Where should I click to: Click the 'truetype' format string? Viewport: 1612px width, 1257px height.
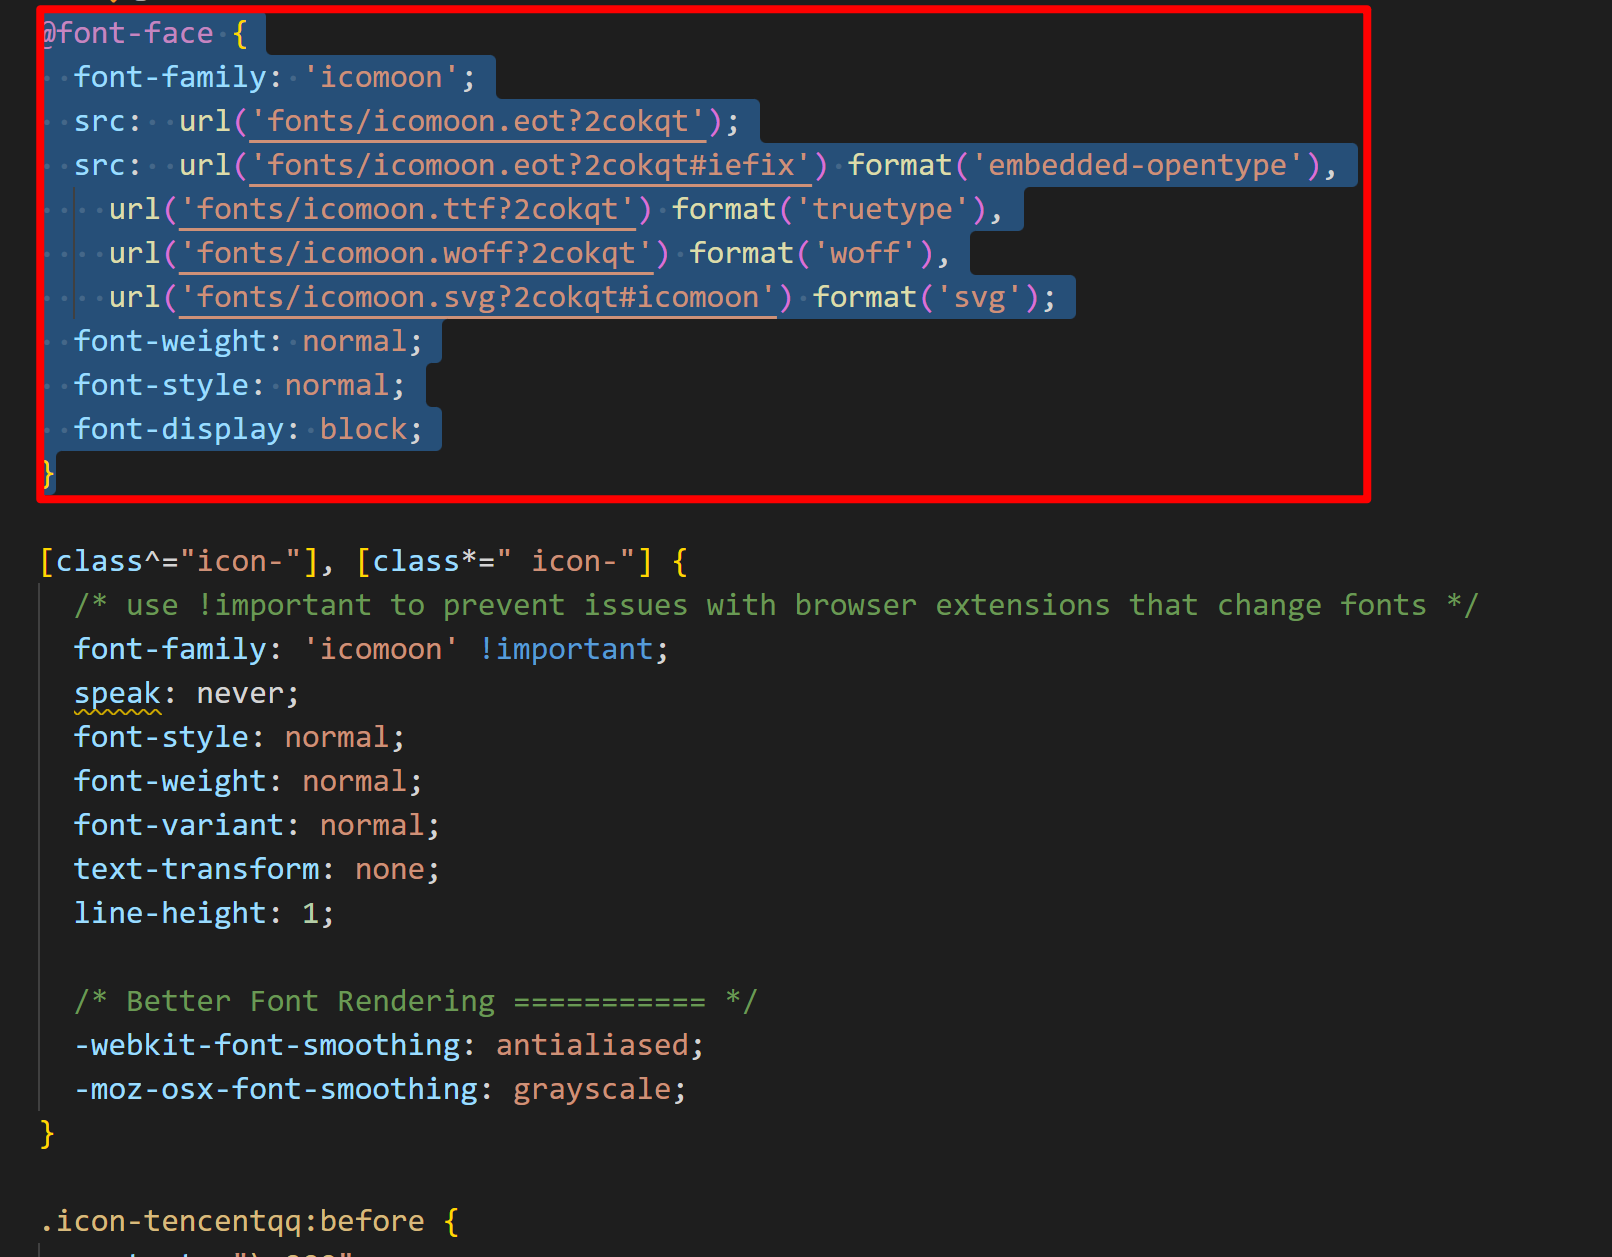point(883,209)
